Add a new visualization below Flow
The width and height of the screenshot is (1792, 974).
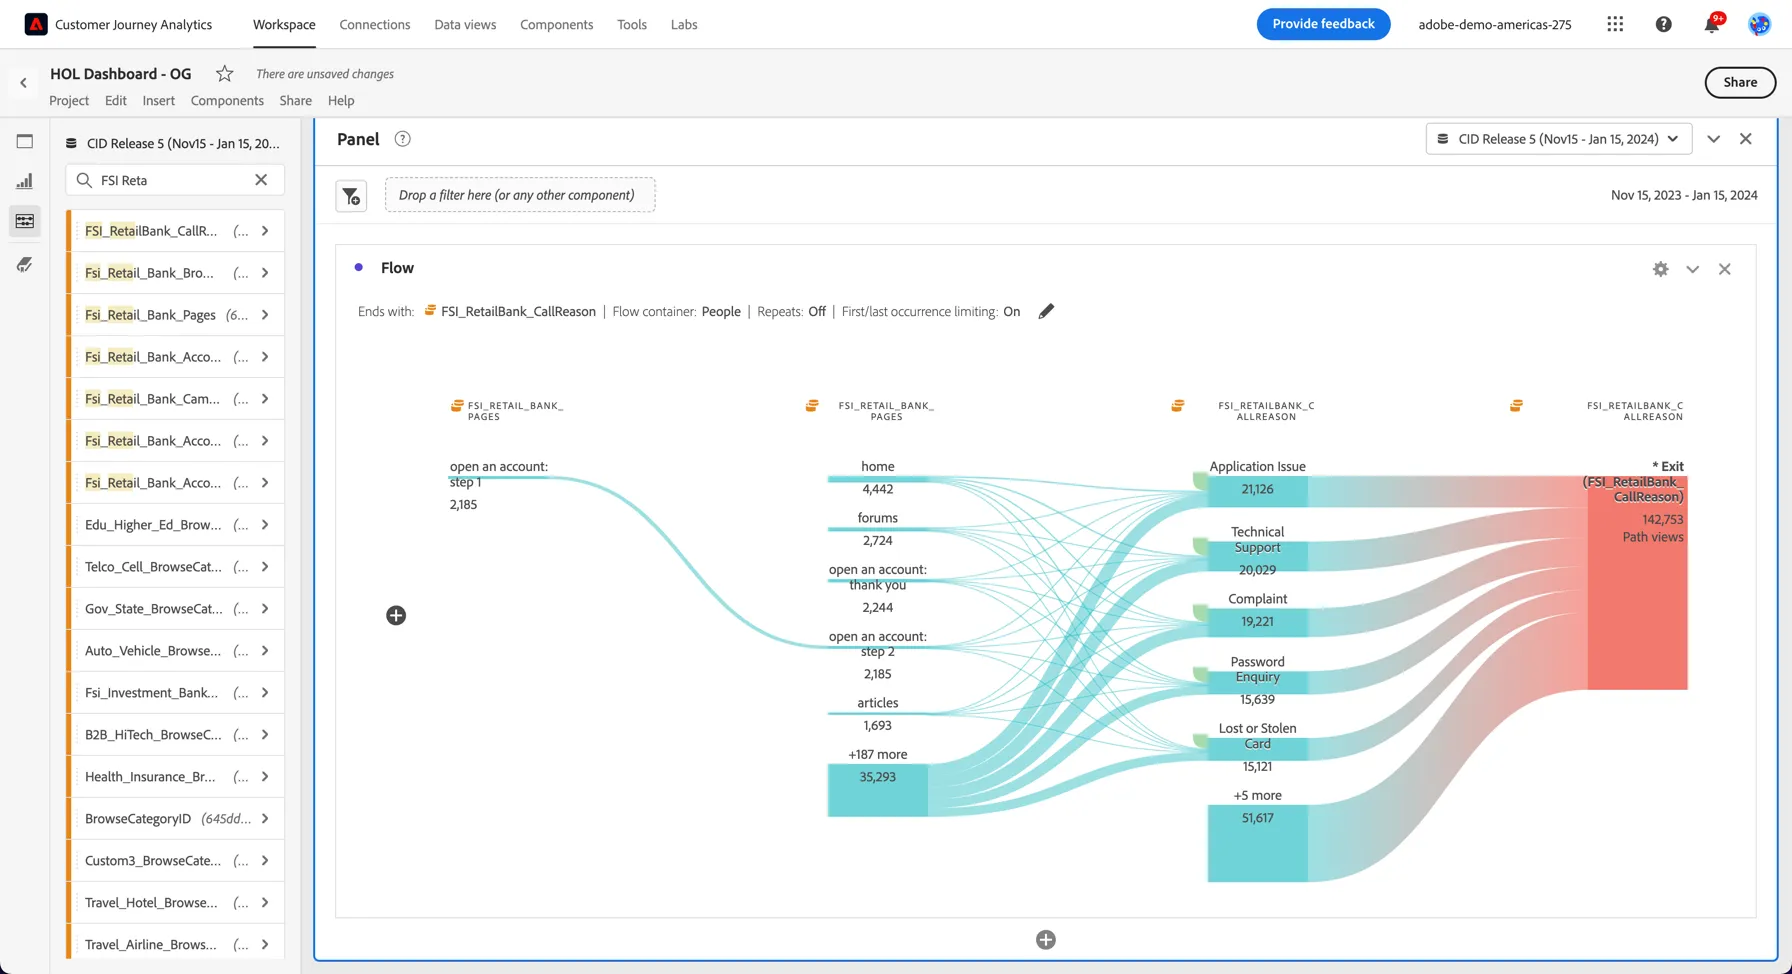coord(1046,940)
